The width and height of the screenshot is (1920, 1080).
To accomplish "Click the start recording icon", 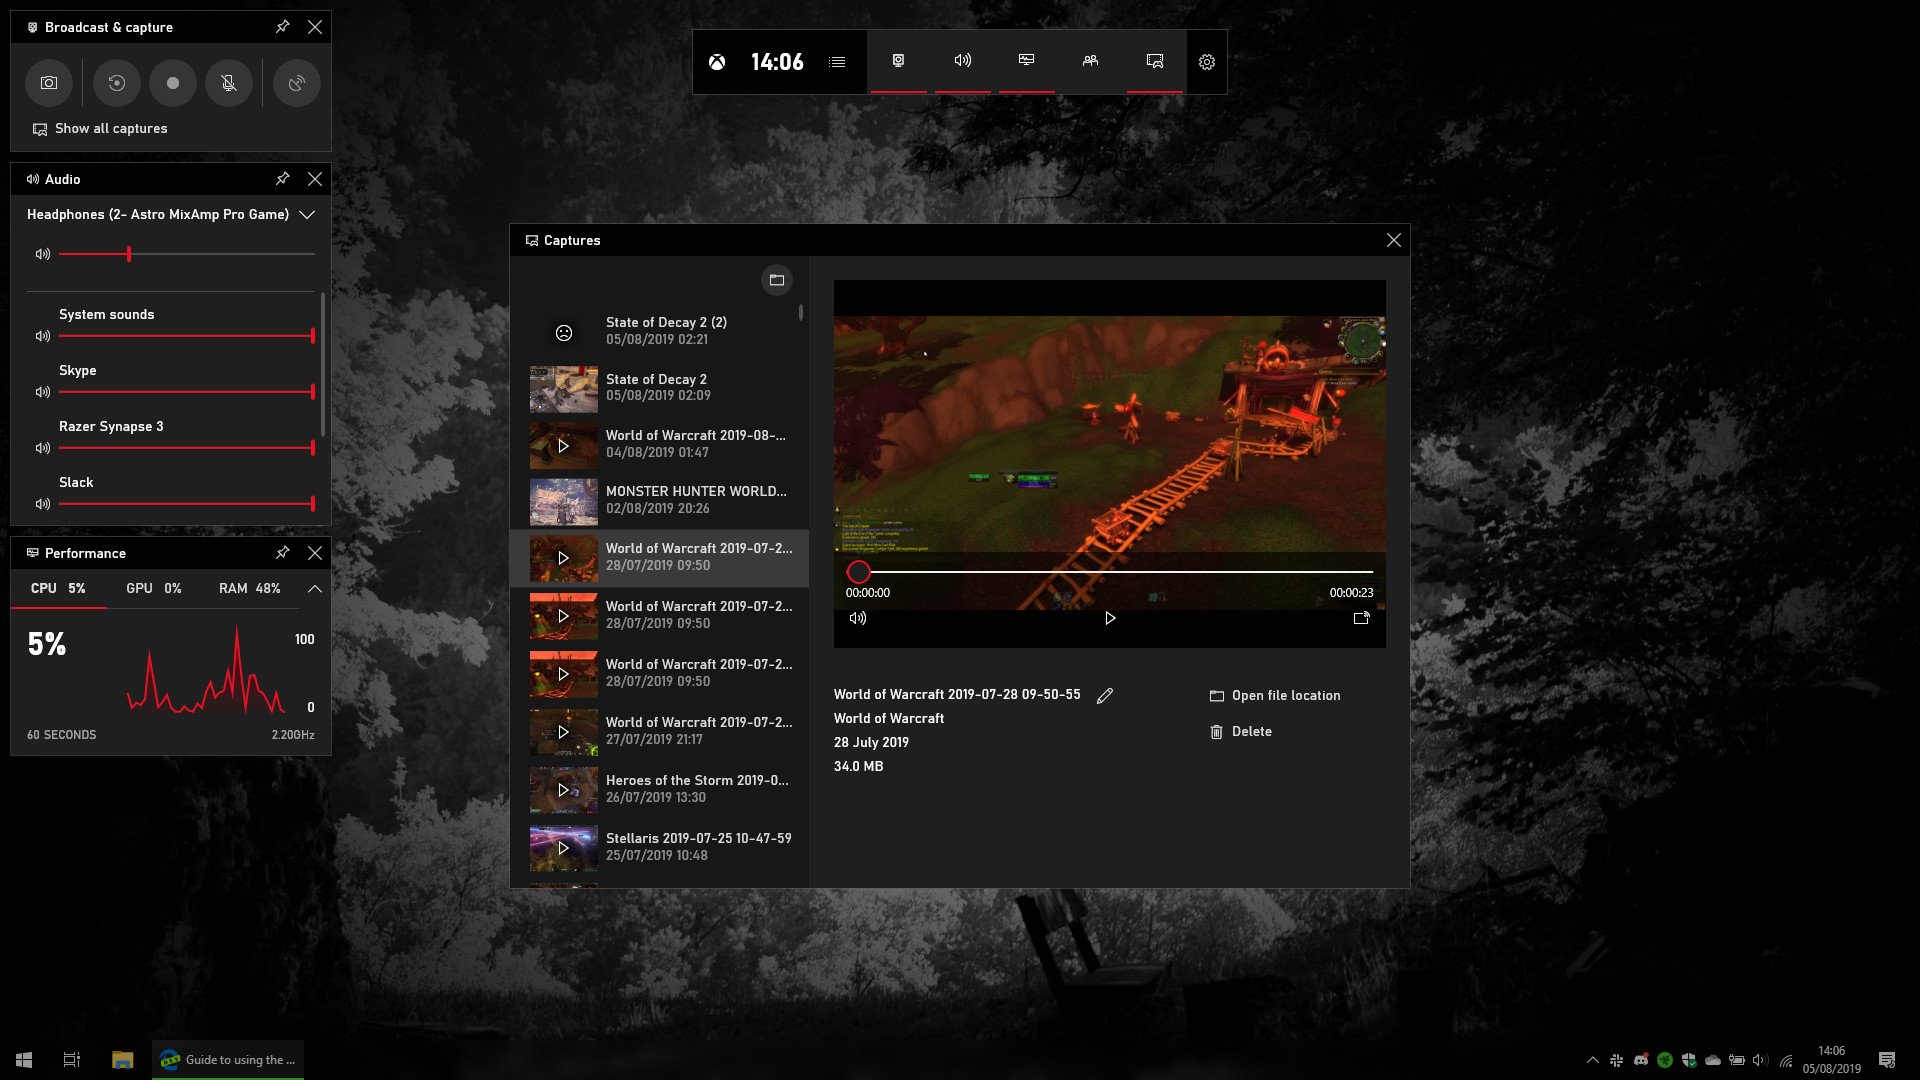I will click(171, 83).
